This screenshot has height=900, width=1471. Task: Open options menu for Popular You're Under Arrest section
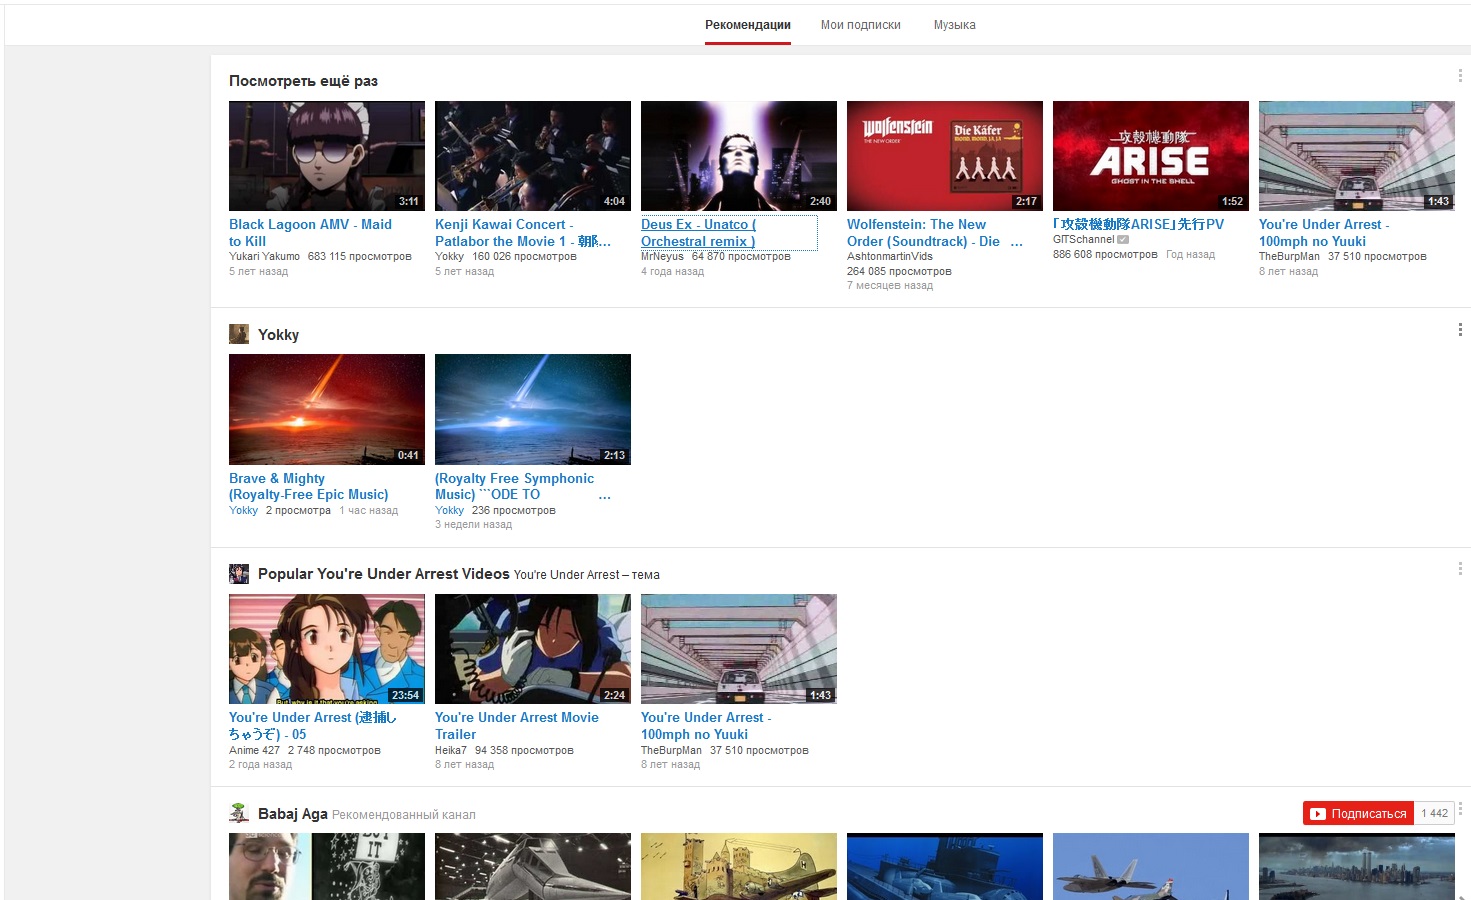coord(1460,569)
